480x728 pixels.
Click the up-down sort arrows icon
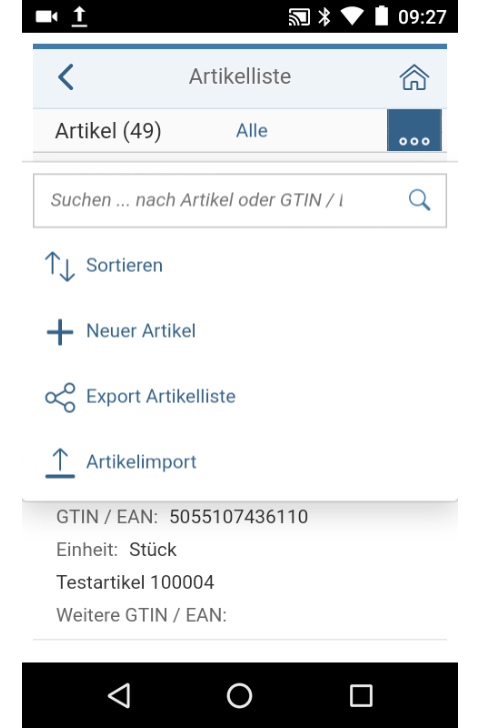(60, 266)
